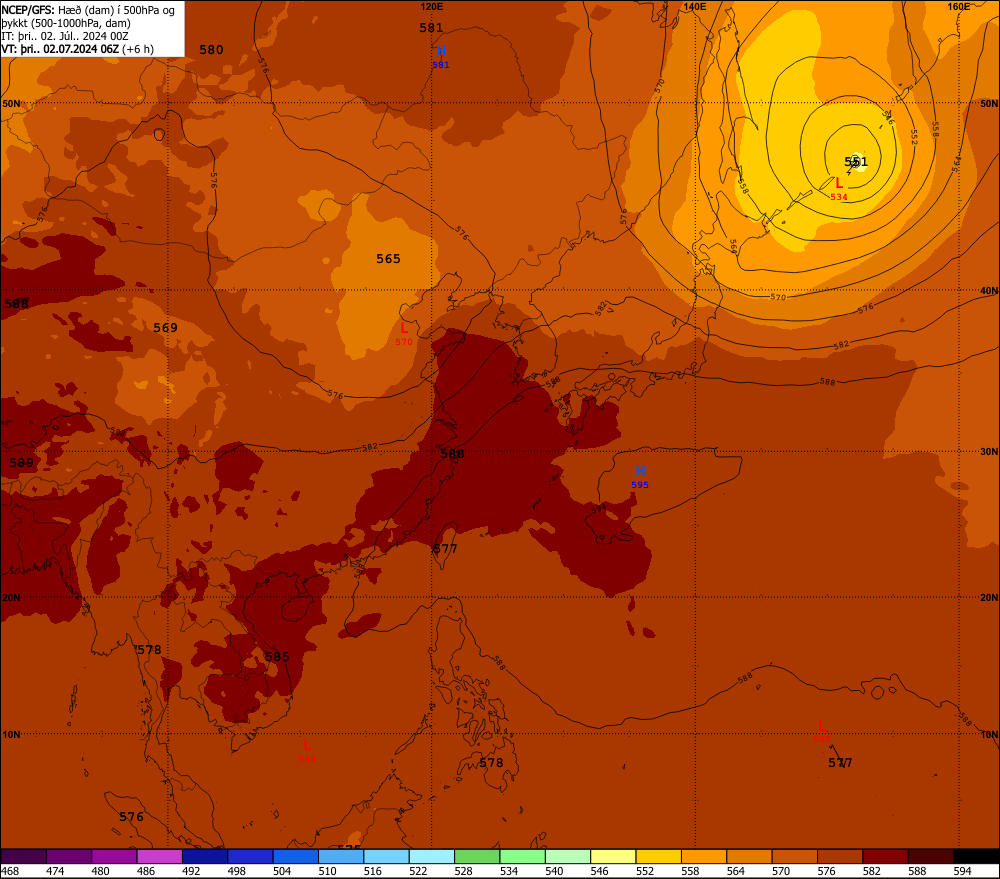Select the 580 value label
The height and width of the screenshot is (879, 1000).
(x=211, y=50)
